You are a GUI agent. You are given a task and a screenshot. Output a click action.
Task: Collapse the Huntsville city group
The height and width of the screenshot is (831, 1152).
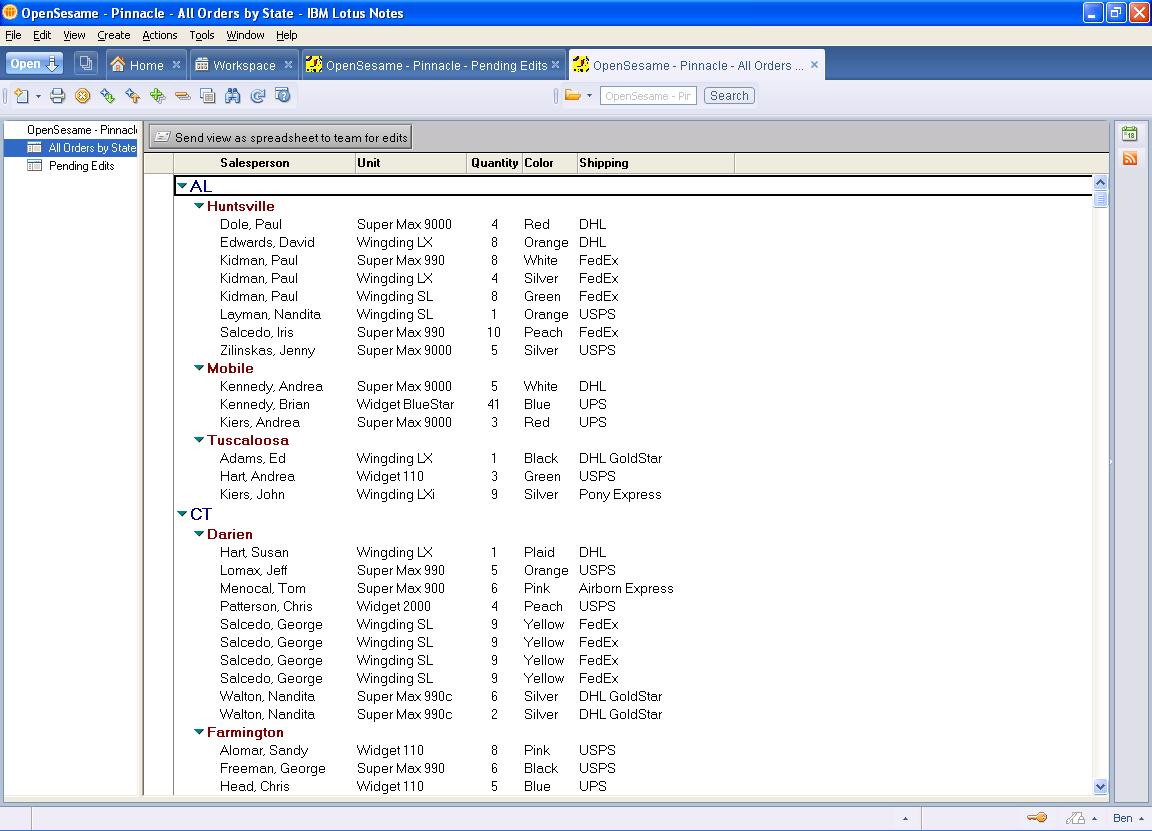[x=199, y=206]
